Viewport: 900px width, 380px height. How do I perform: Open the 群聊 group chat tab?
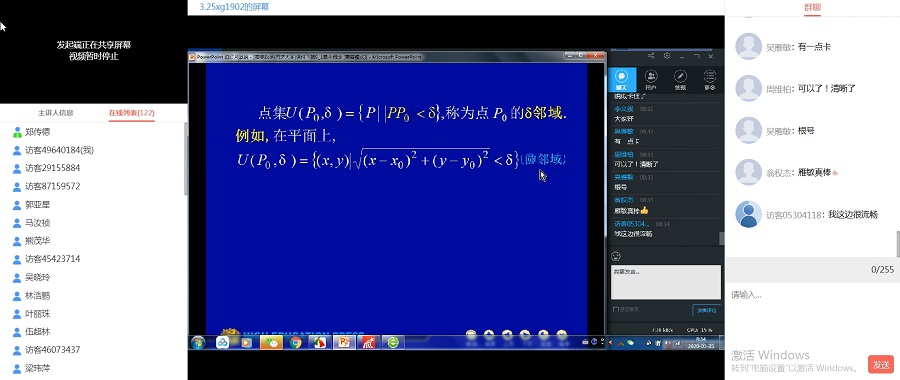[812, 7]
